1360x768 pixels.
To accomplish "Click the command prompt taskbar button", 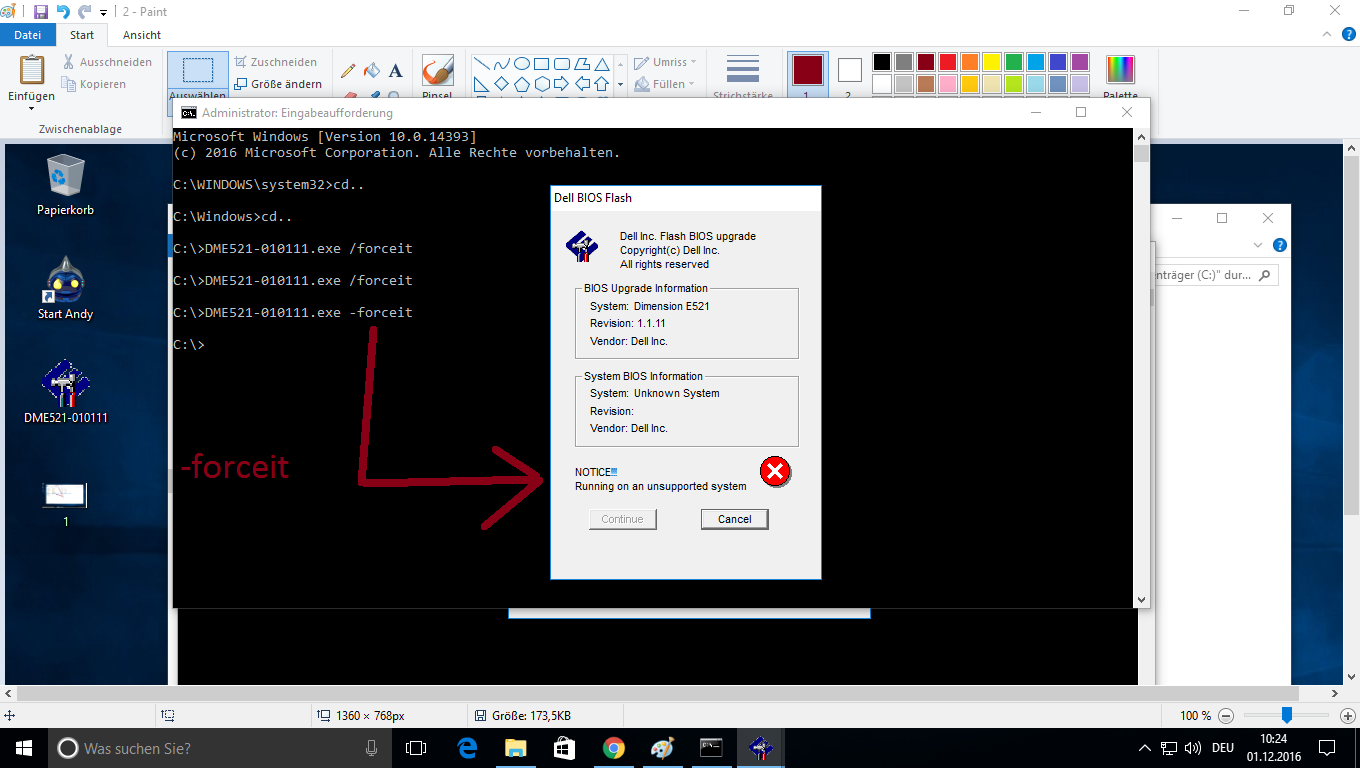I will point(711,748).
